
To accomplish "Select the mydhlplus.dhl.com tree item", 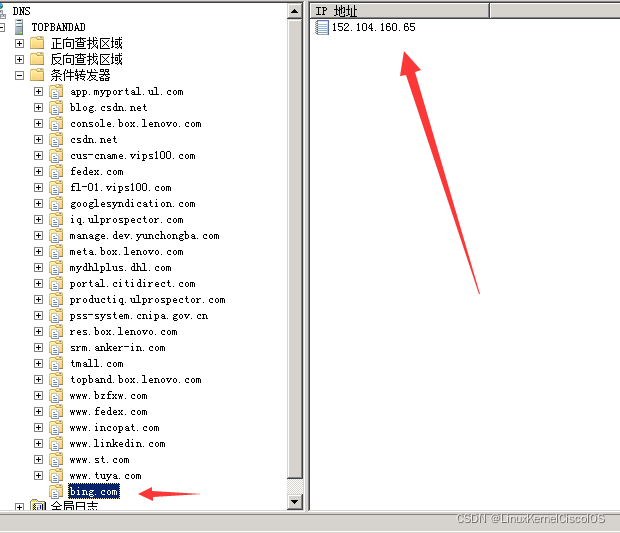I will click(121, 268).
